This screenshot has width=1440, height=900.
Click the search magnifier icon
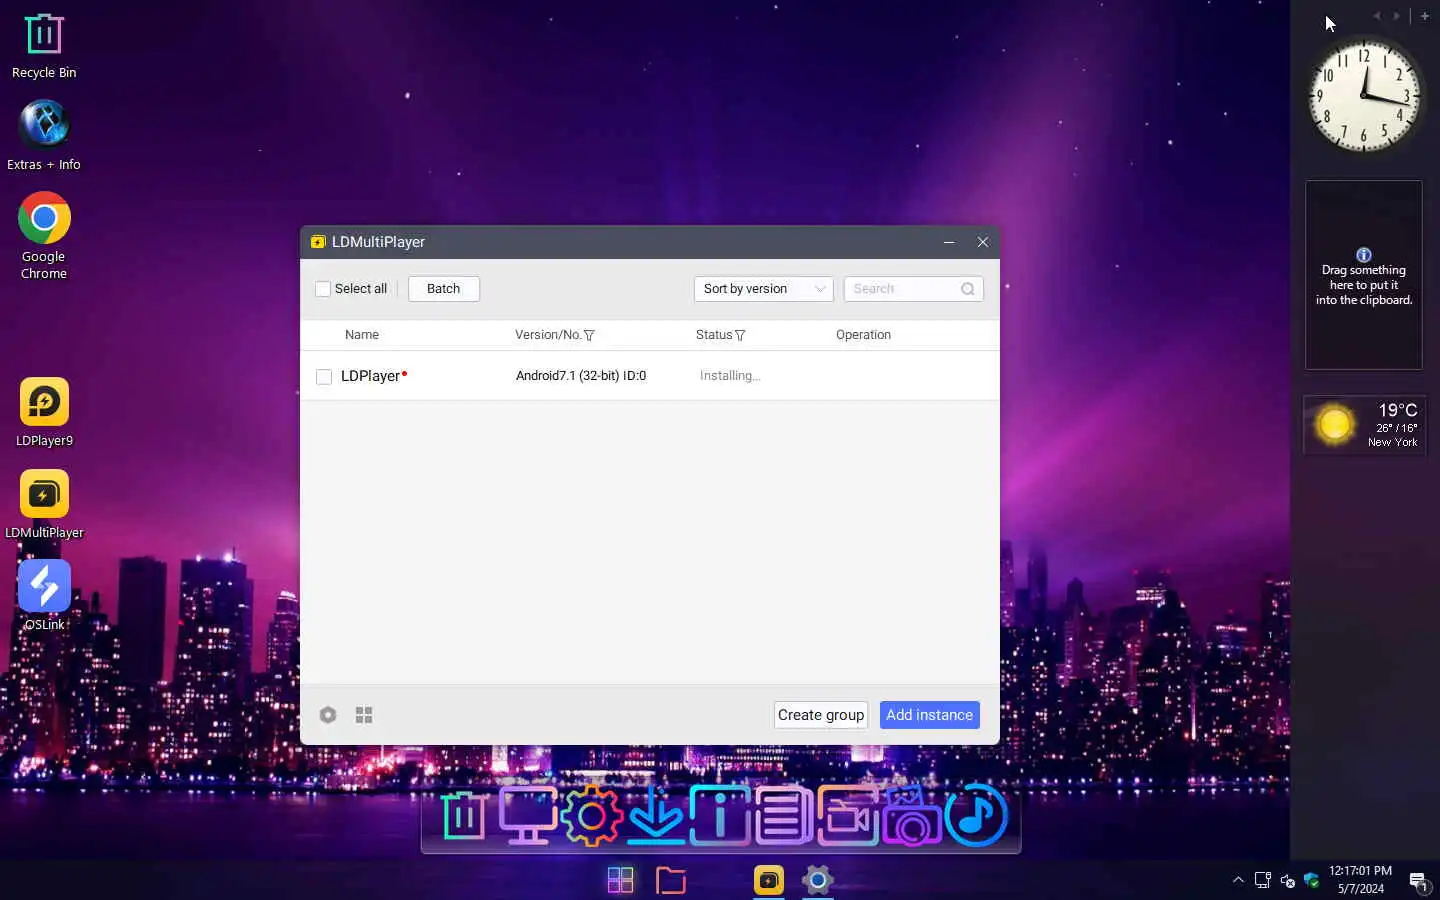tap(968, 289)
